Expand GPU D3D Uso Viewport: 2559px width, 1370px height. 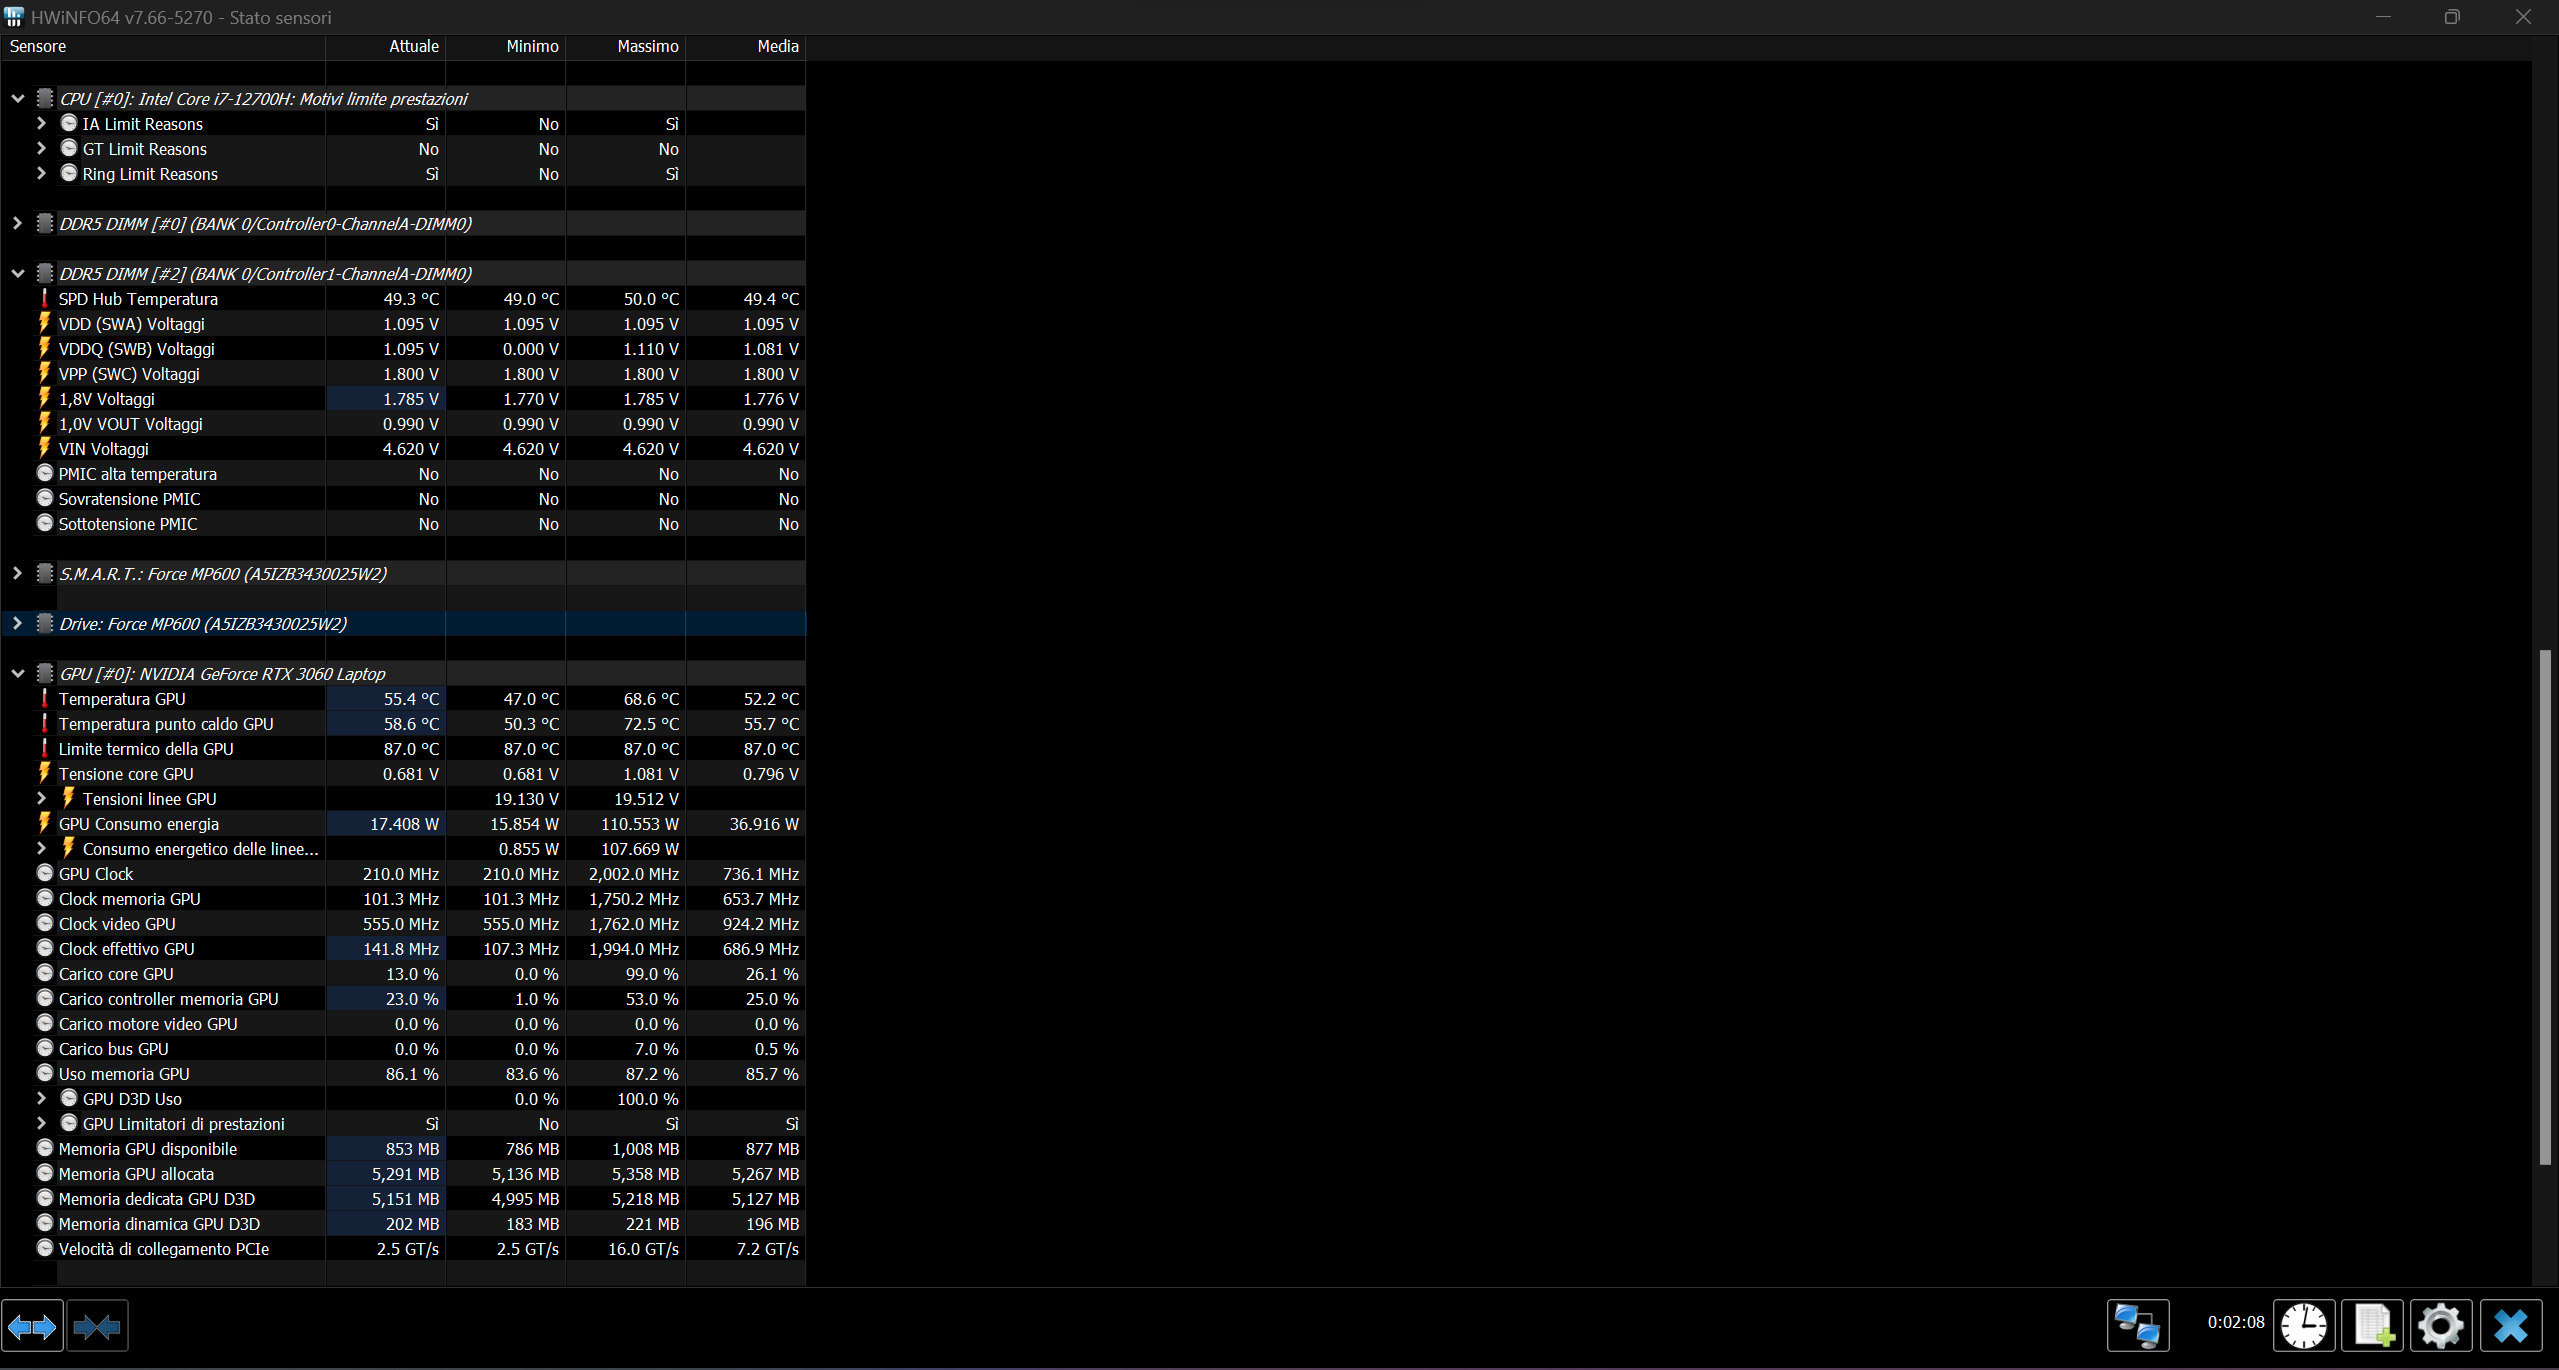tap(41, 1098)
